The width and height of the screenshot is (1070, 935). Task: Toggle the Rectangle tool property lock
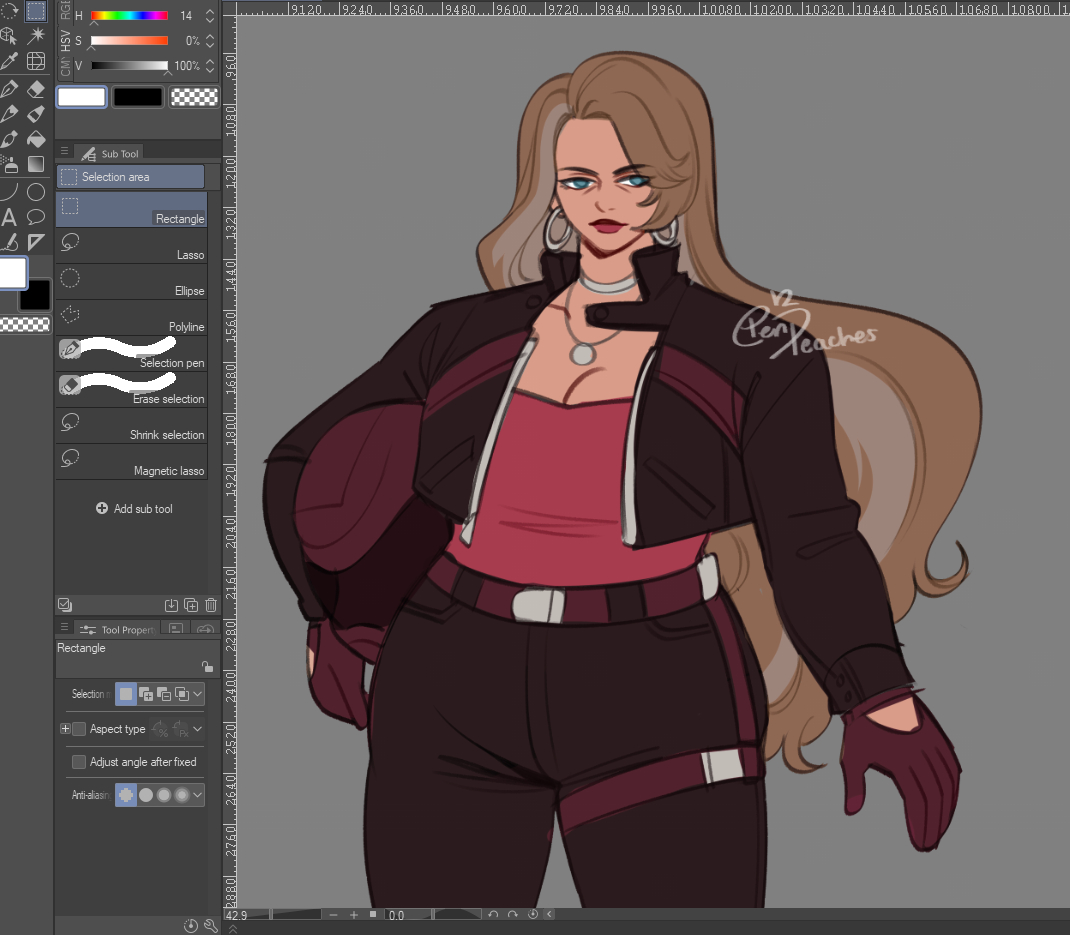pyautogui.click(x=206, y=667)
